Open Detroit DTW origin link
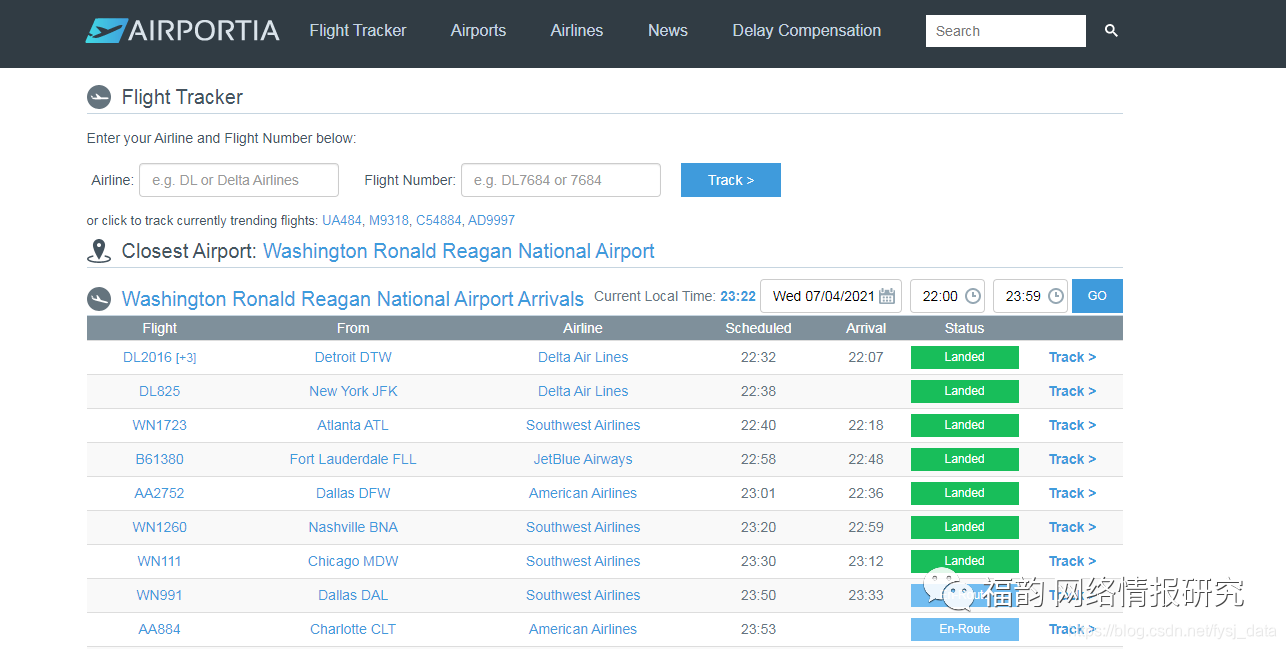Screen dimensions: 1286x649 pos(353,357)
